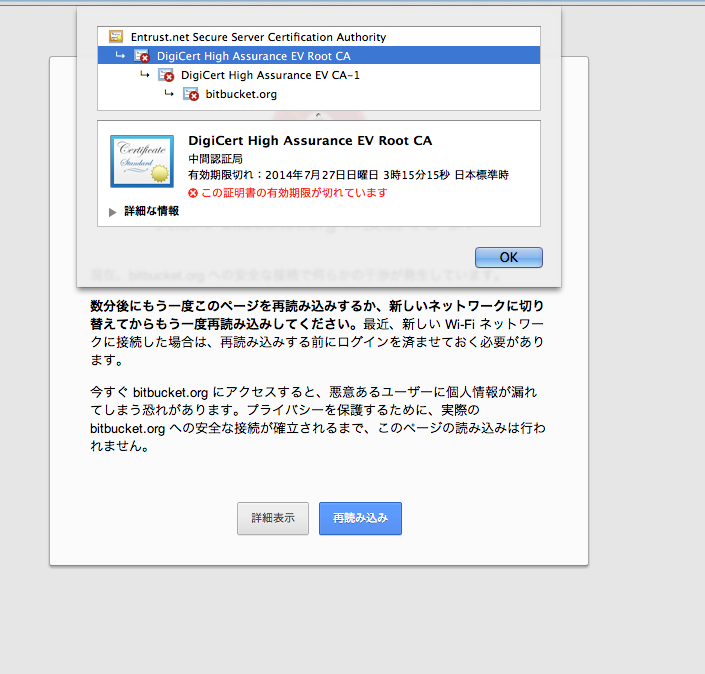Screen dimensions: 705x674
Task: Click the 中間認証局 label
Action: [215, 159]
